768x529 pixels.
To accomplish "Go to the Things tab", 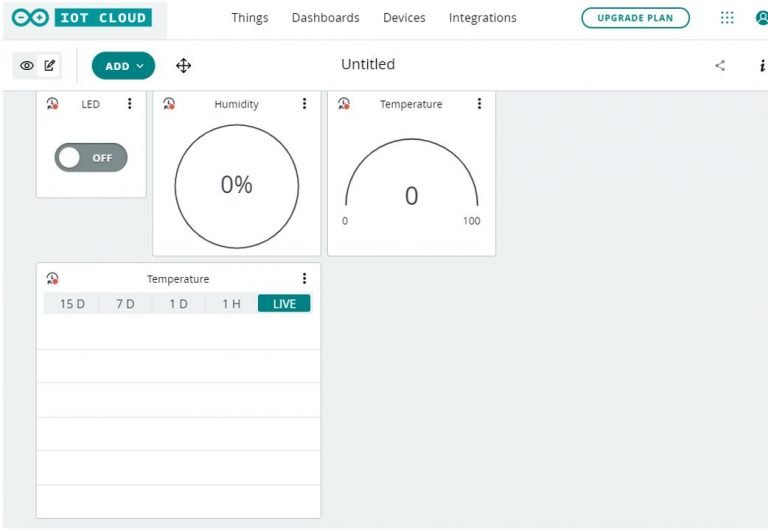I will point(249,18).
